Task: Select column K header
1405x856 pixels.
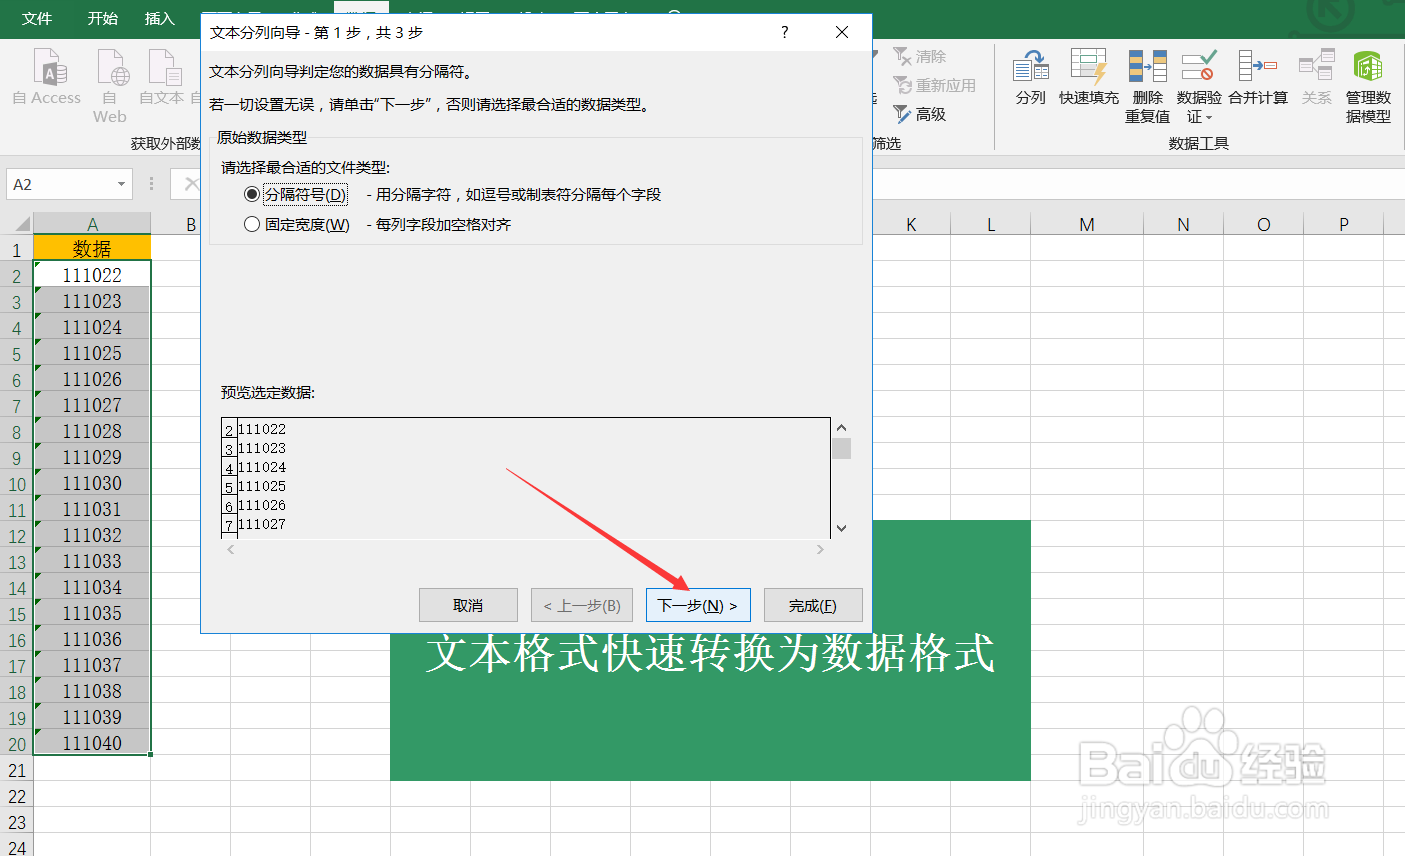Action: pos(911,224)
